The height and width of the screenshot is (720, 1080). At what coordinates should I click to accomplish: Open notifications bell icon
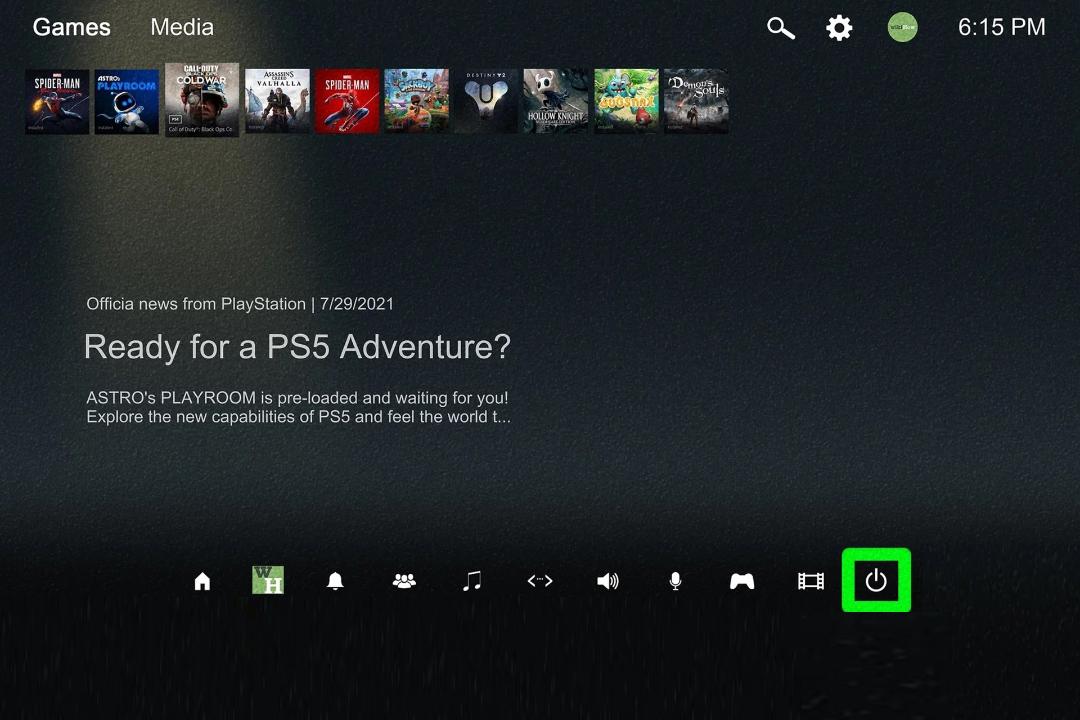(x=335, y=581)
